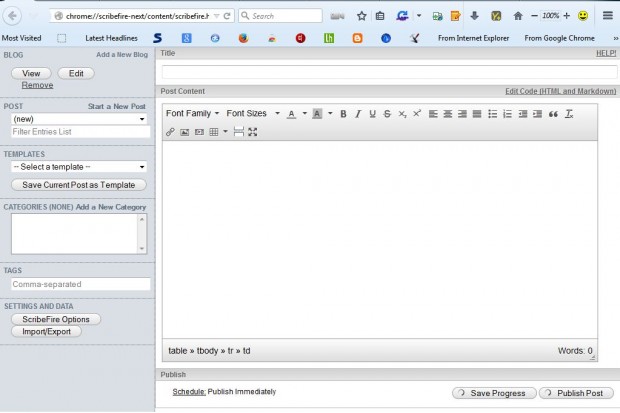Center-align text in the editor
The height and width of the screenshot is (413, 620).
coord(448,114)
